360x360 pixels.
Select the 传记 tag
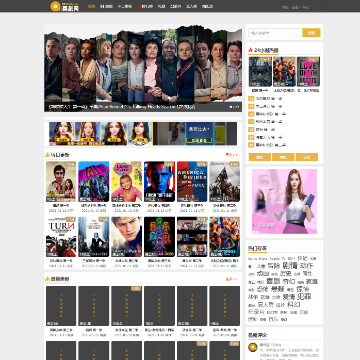[302, 258]
